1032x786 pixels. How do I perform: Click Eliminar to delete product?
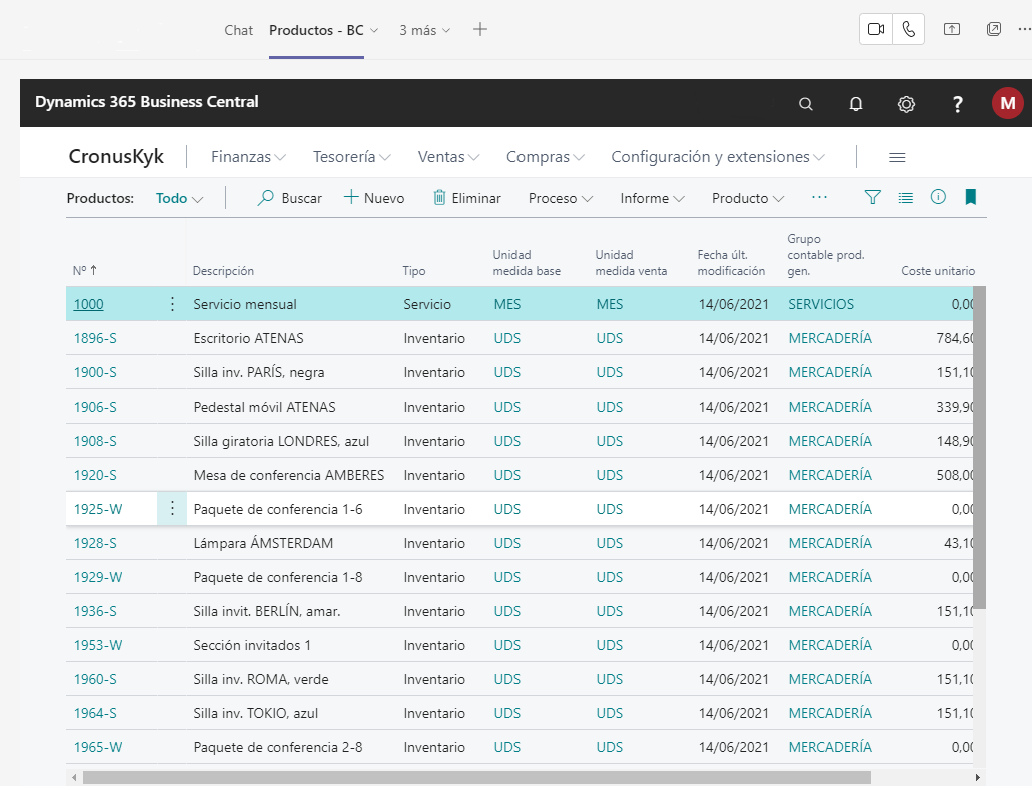pyautogui.click(x=467, y=198)
